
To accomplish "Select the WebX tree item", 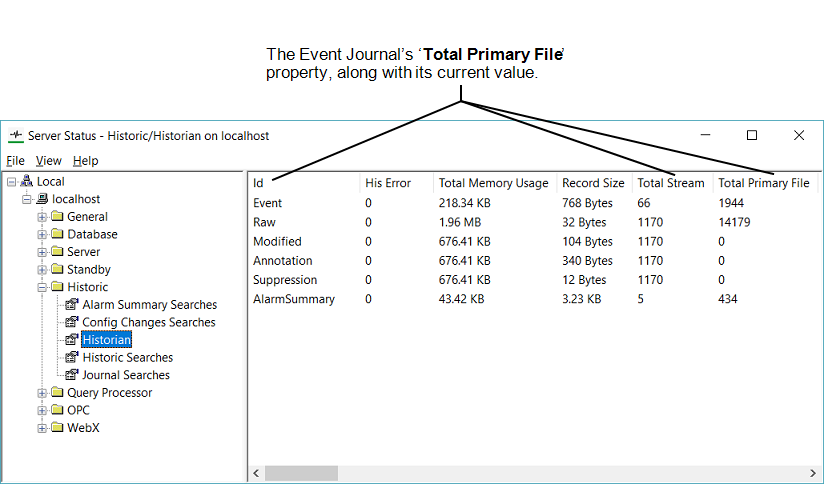I will (x=83, y=428).
